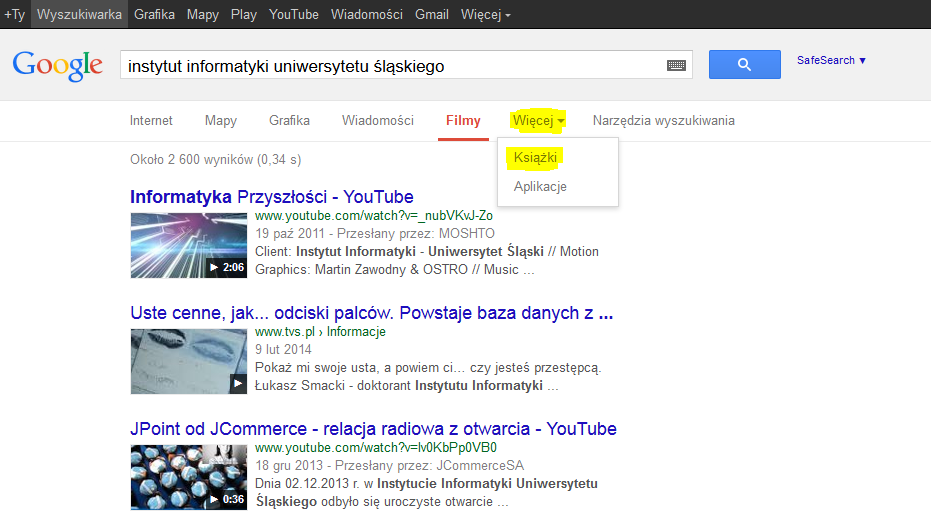This screenshot has height=532, width=931.
Task: Open the SafeSearch dropdown
Action: [831, 60]
